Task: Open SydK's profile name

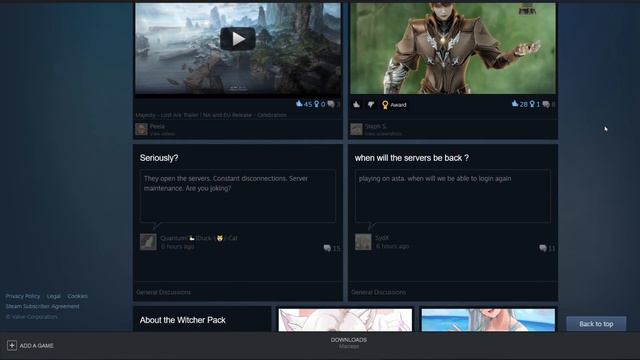Action: pyautogui.click(x=382, y=238)
